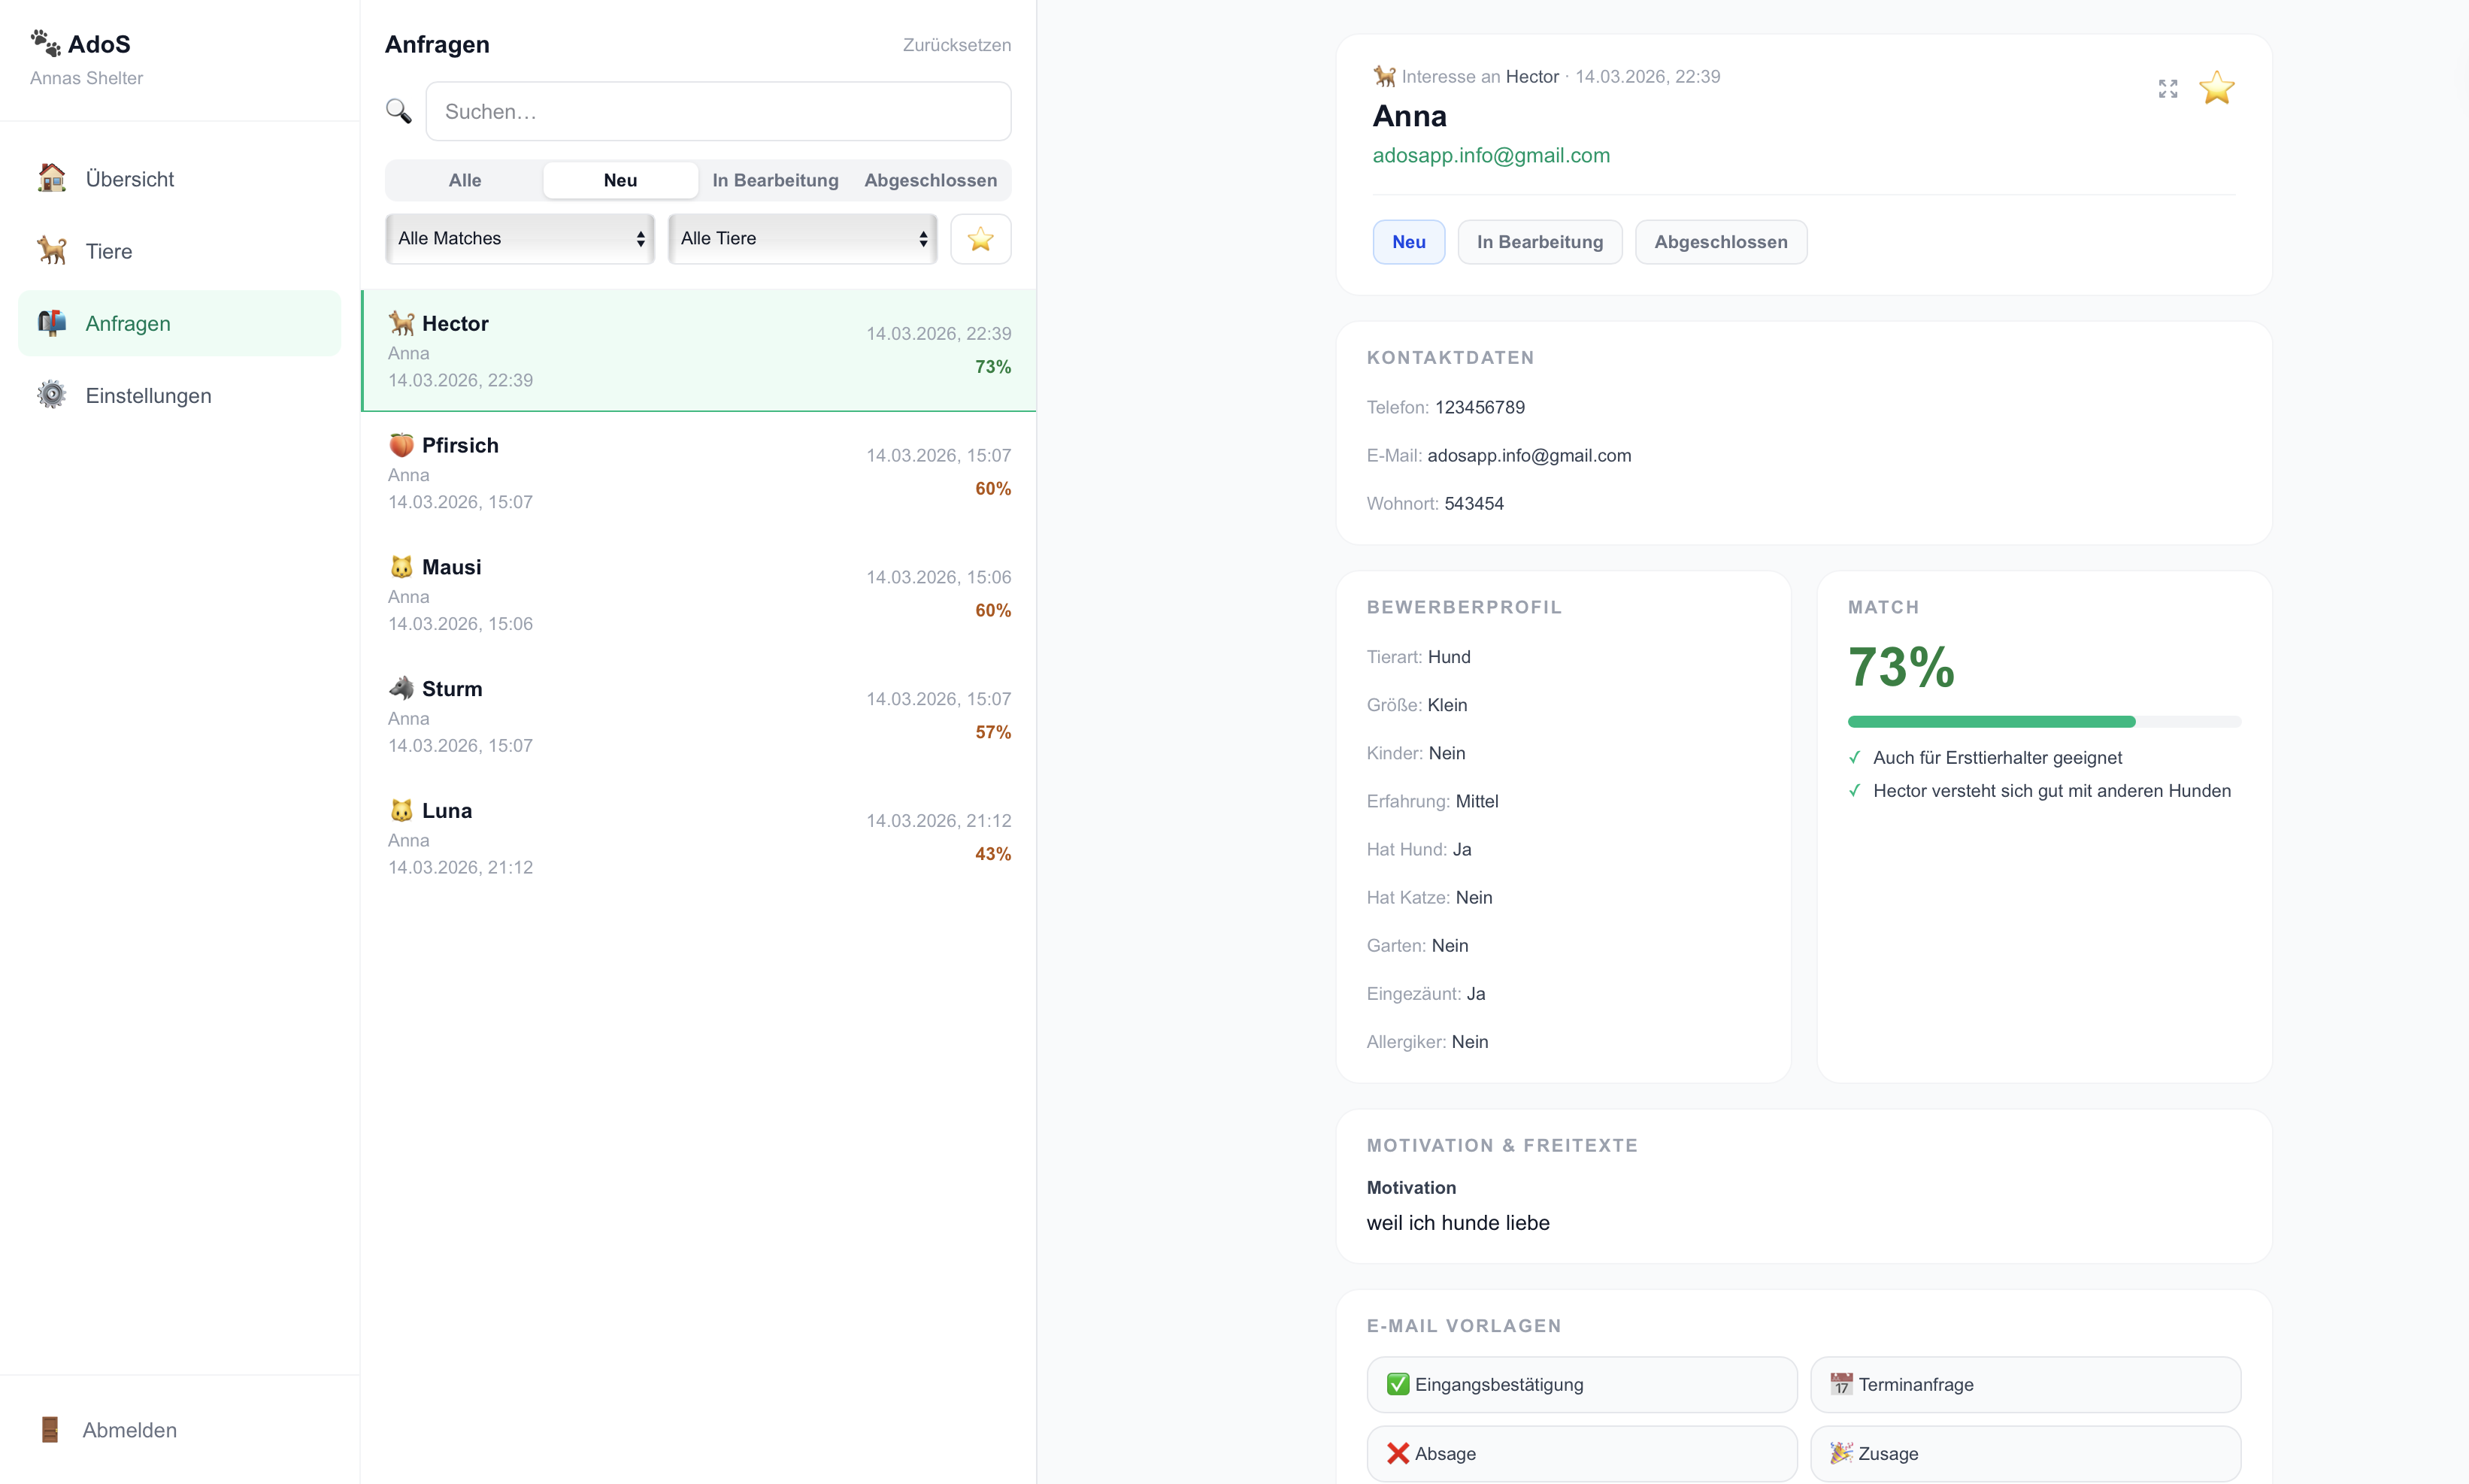Open Einstellungen via gear icon
This screenshot has width=2469, height=1484.
pyautogui.click(x=52, y=395)
